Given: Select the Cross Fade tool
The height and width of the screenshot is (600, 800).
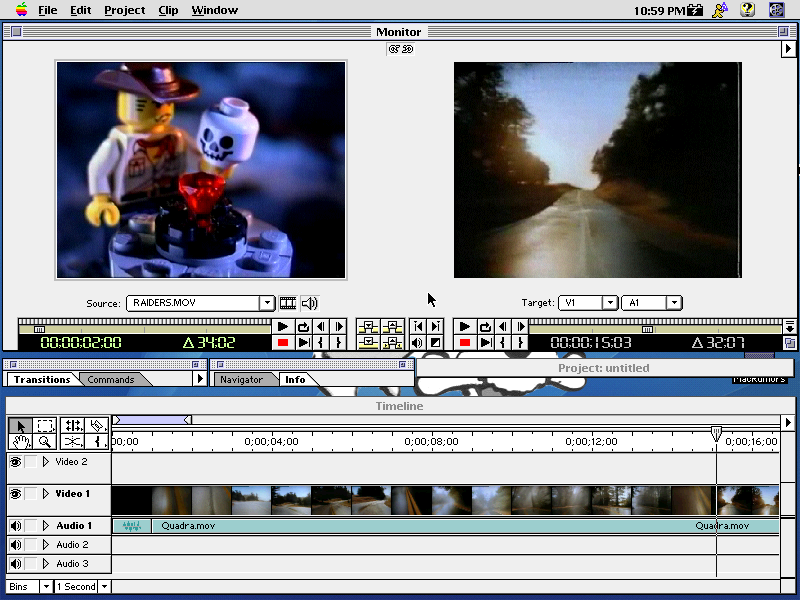Looking at the screenshot, I should point(72,442).
